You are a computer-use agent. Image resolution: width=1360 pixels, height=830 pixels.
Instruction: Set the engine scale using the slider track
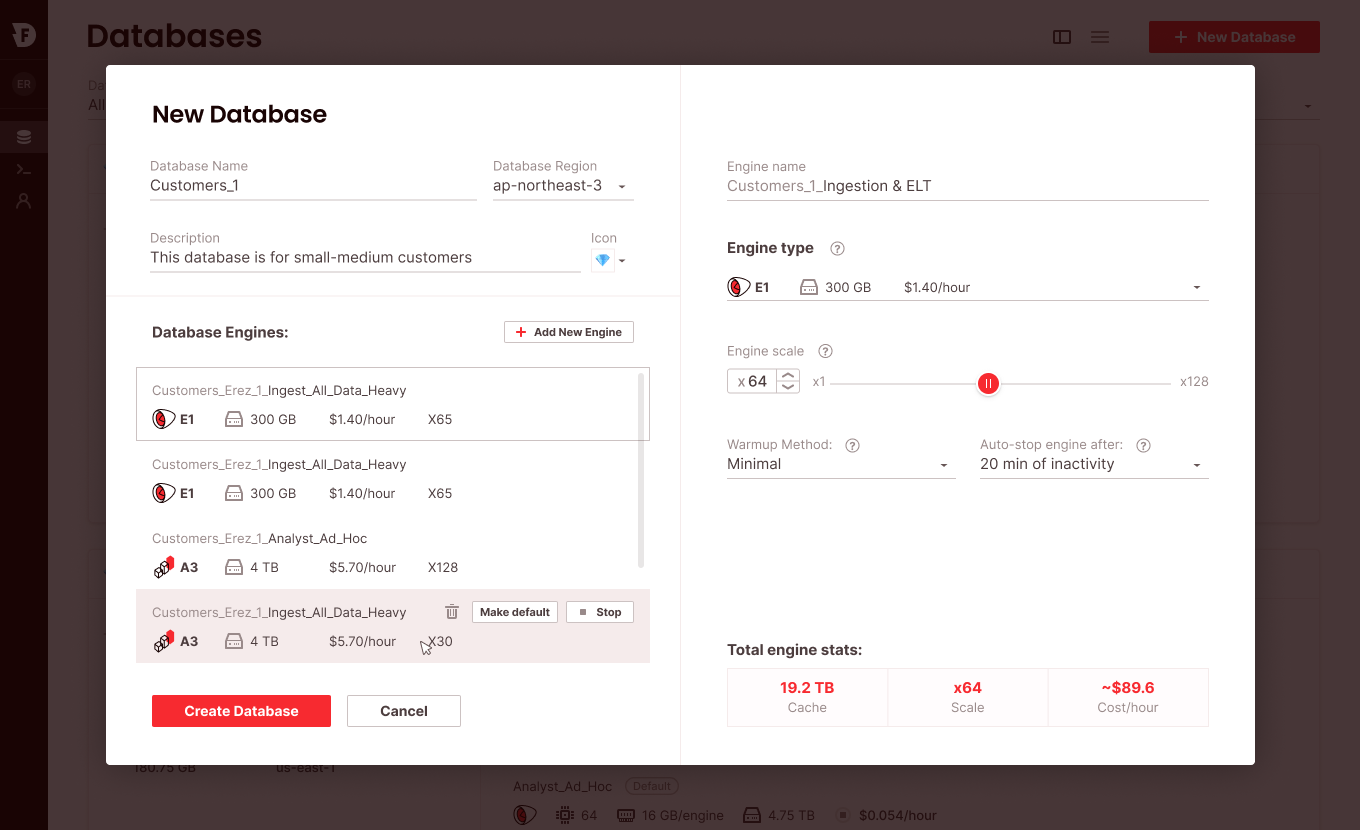(x=1080, y=383)
